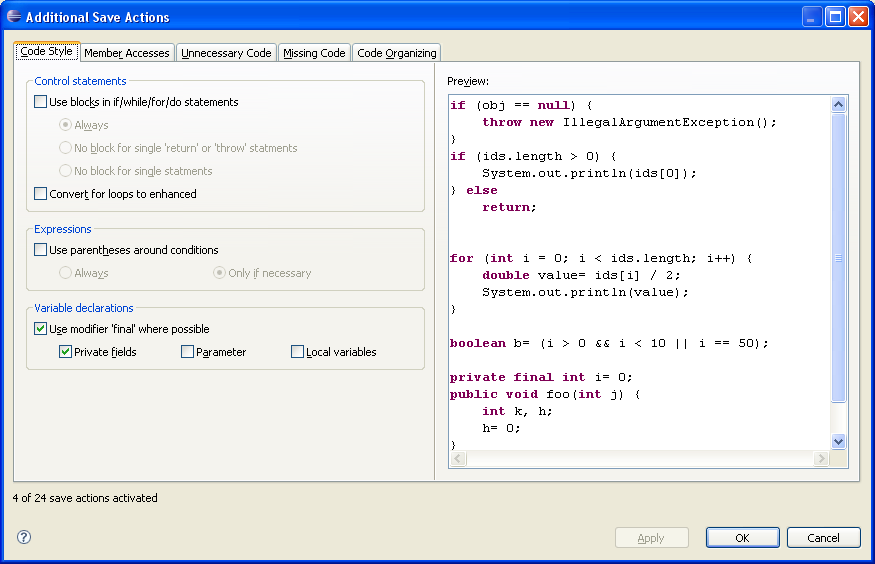Click the preview horizontal scroll right arrow
Viewport: 875px width, 564px height.
[x=821, y=459]
